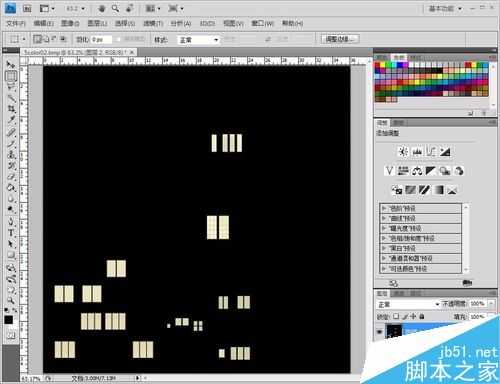This screenshot has width=500, height=384.
Task: Click the Zoom tool in application bar
Action: coord(115,8)
